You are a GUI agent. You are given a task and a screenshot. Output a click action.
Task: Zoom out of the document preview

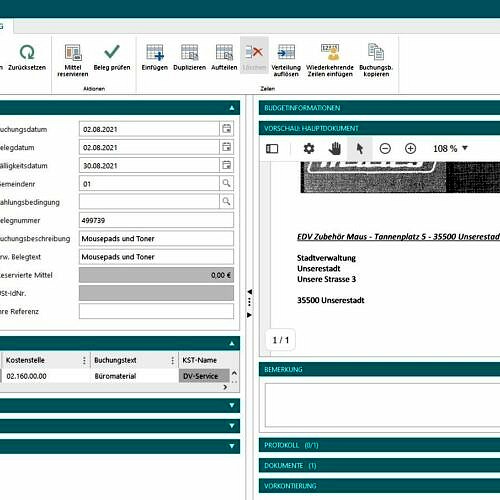click(385, 148)
